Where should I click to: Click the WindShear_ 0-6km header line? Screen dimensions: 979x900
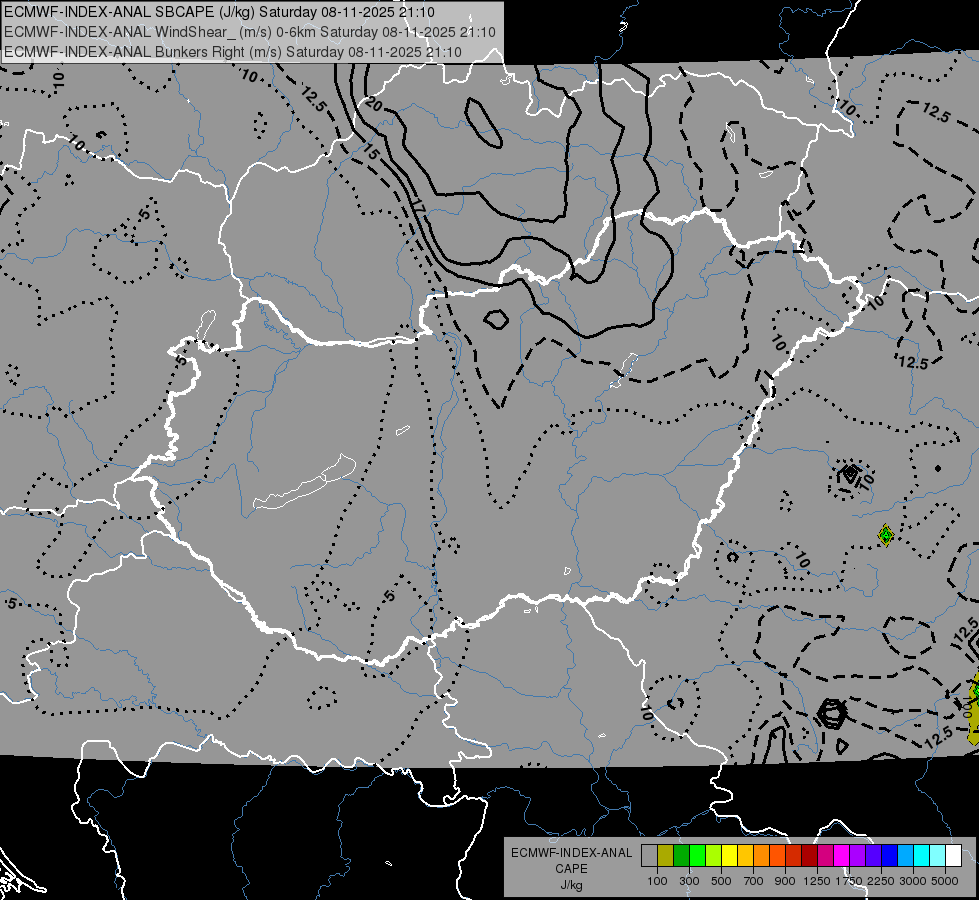250,32
